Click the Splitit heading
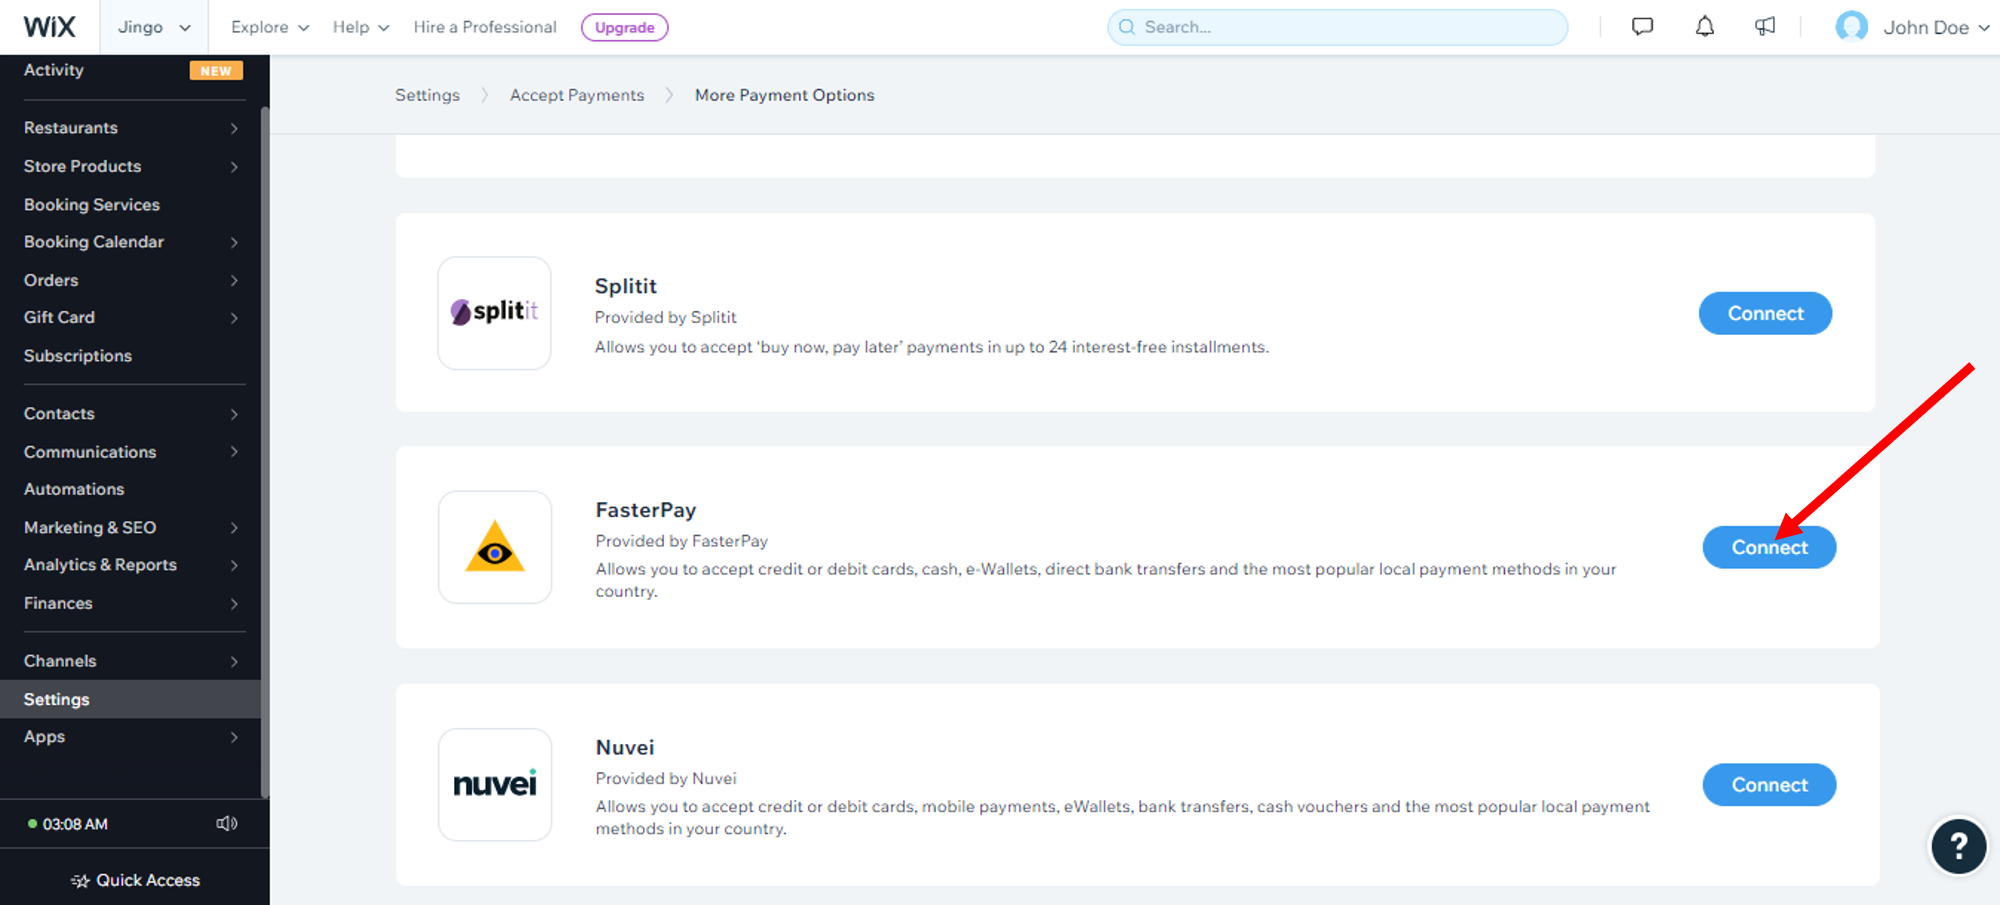 pos(626,286)
